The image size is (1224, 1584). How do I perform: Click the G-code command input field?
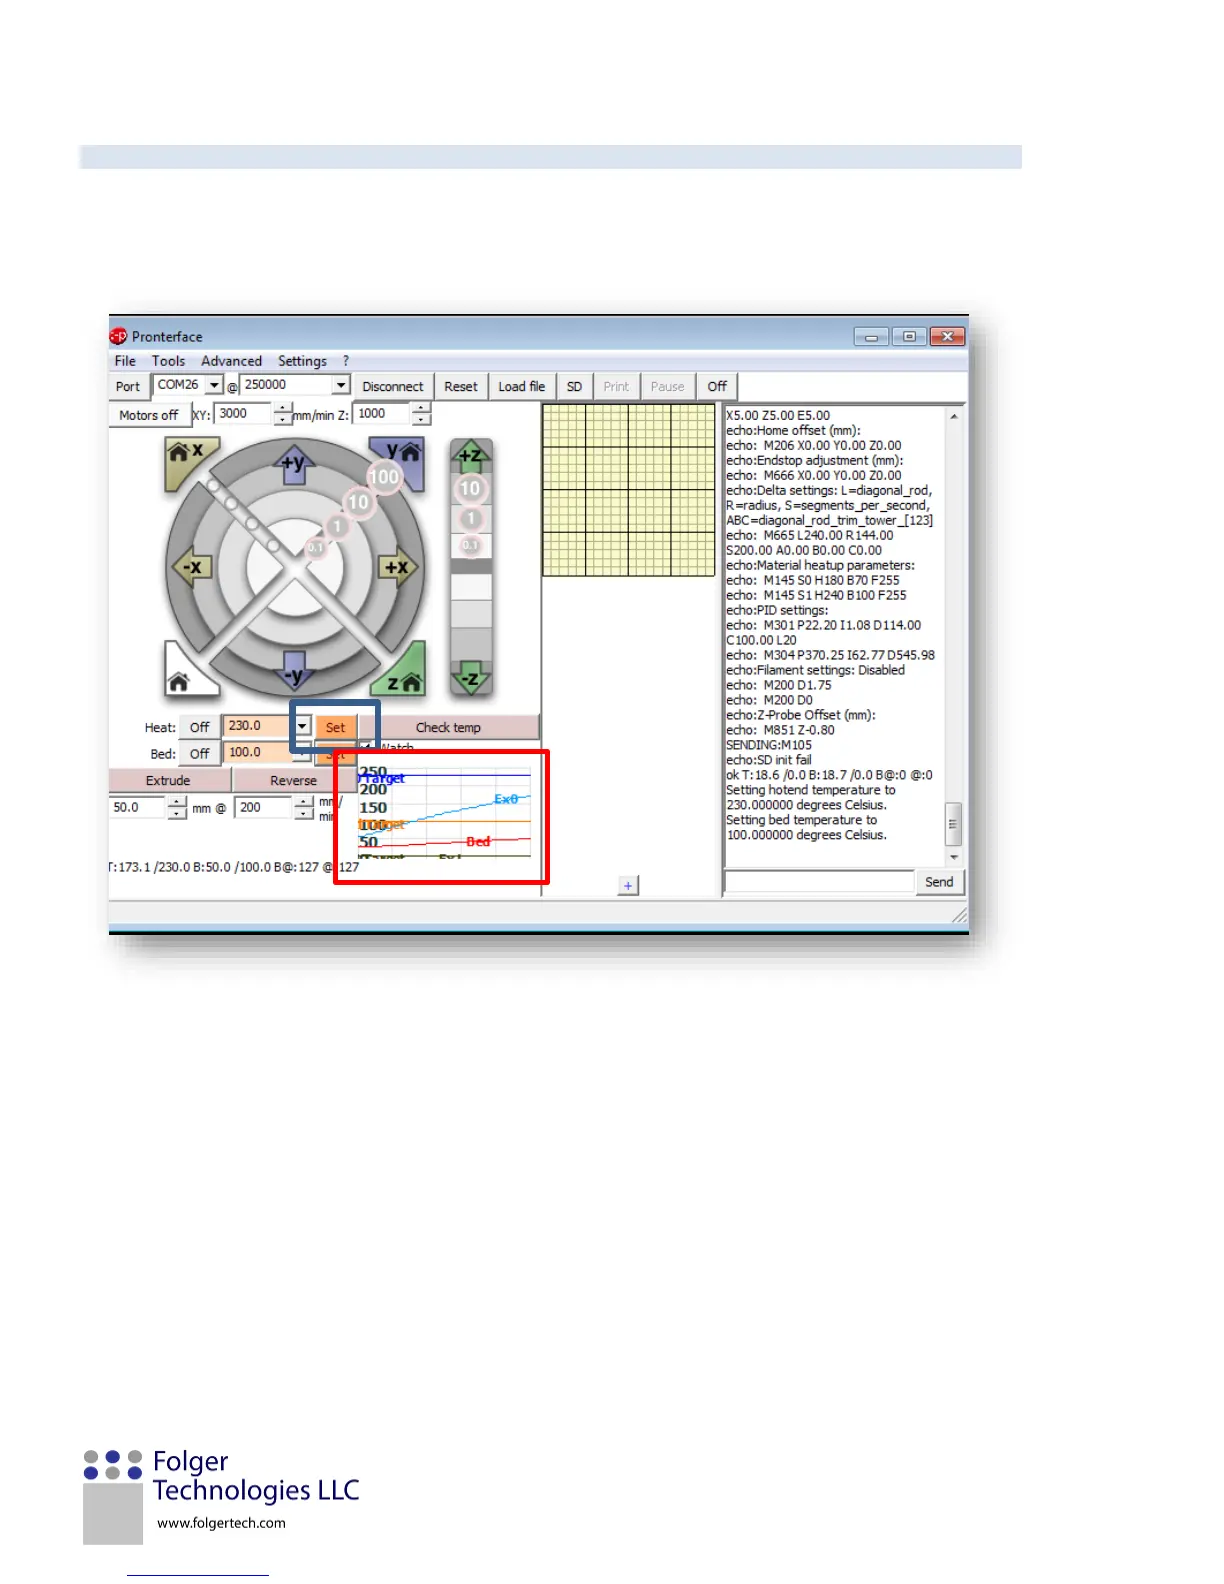pyautogui.click(x=819, y=882)
